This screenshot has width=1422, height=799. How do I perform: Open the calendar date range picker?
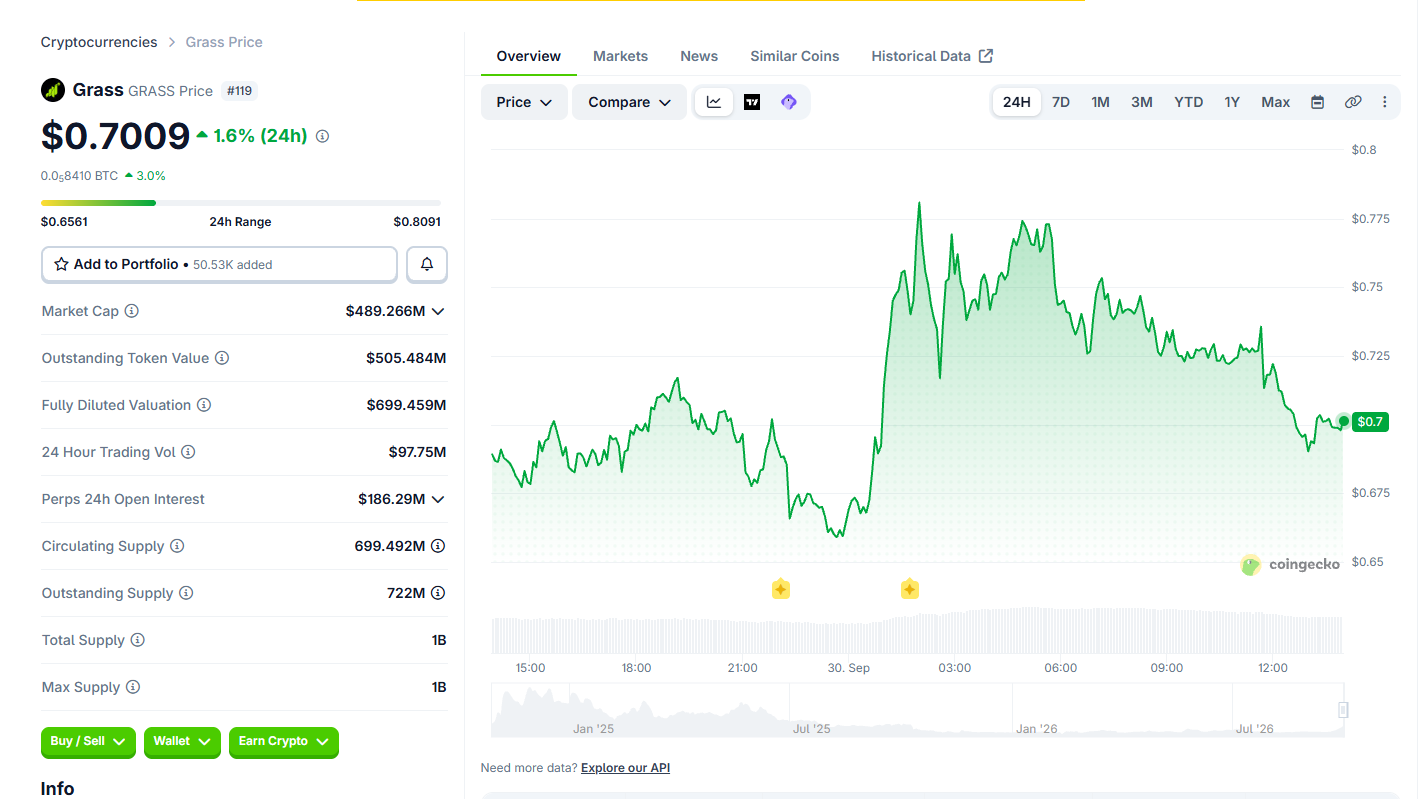(1318, 102)
